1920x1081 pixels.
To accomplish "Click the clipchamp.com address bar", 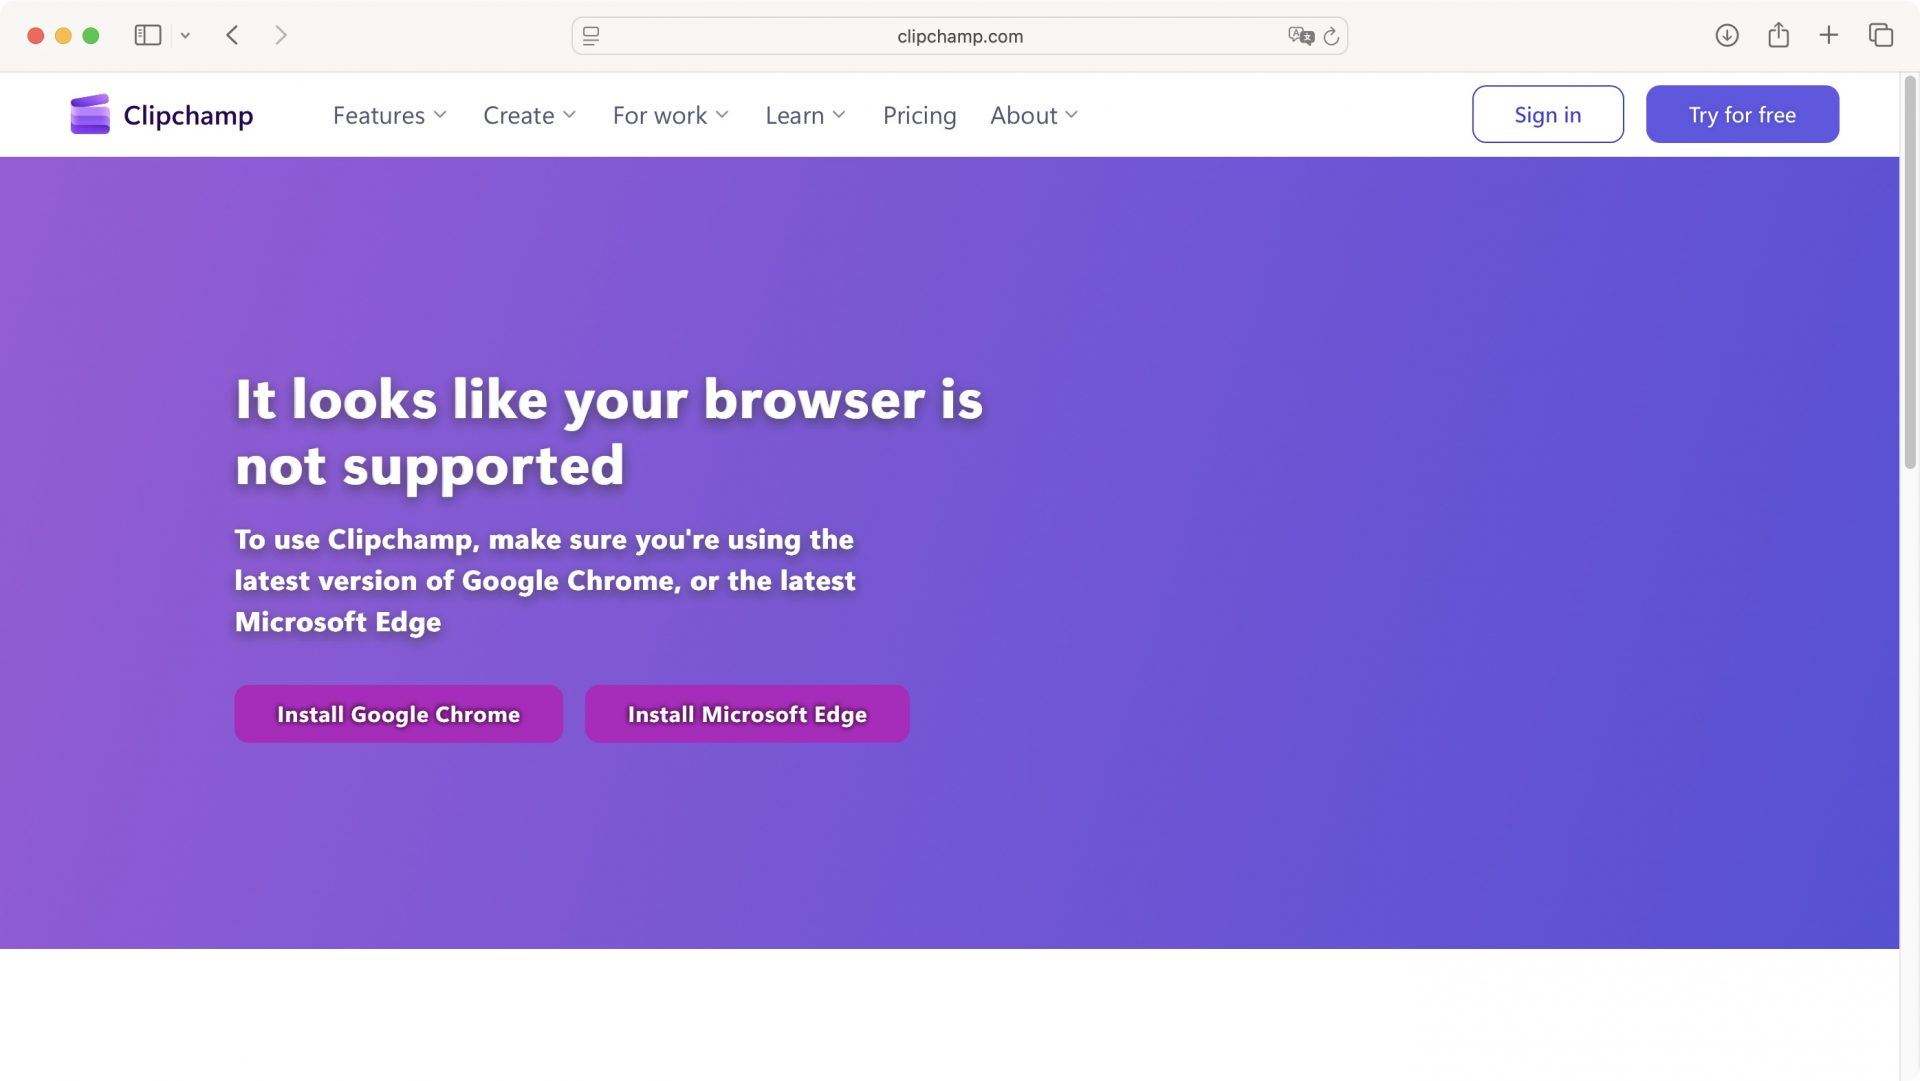I will [959, 36].
